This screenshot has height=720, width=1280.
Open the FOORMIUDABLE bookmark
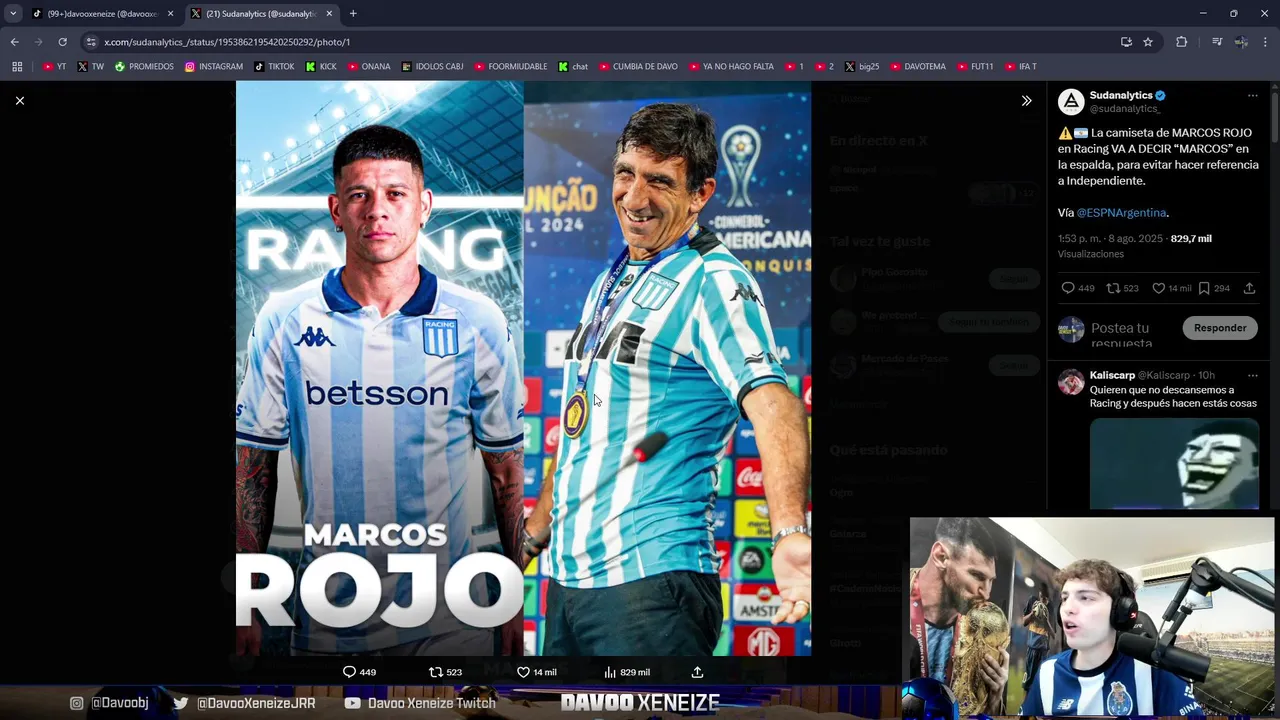pyautogui.click(x=511, y=67)
